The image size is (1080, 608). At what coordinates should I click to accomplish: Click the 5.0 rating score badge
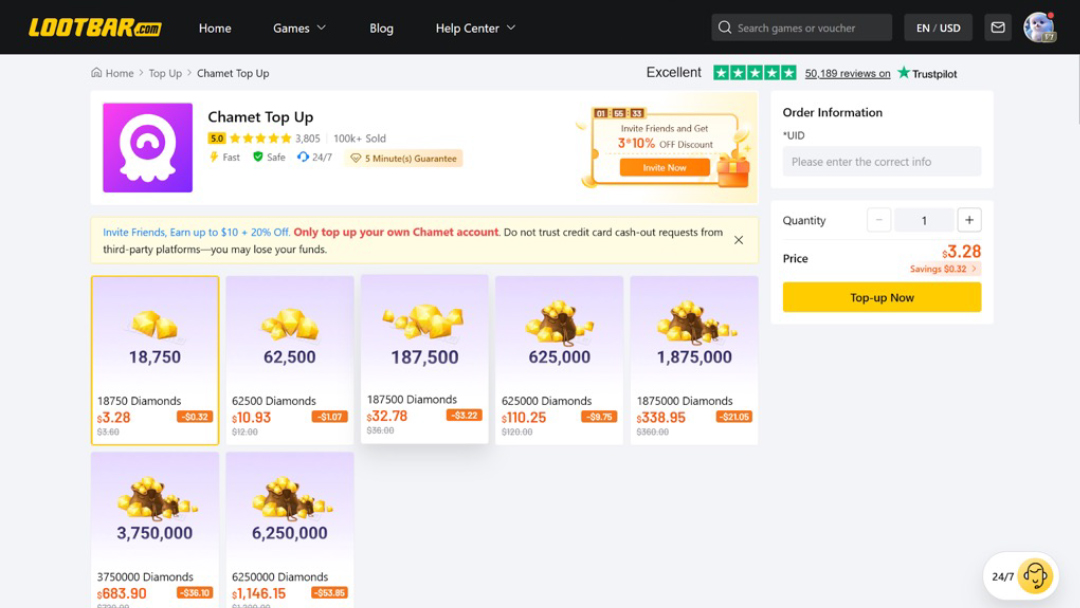pos(217,138)
